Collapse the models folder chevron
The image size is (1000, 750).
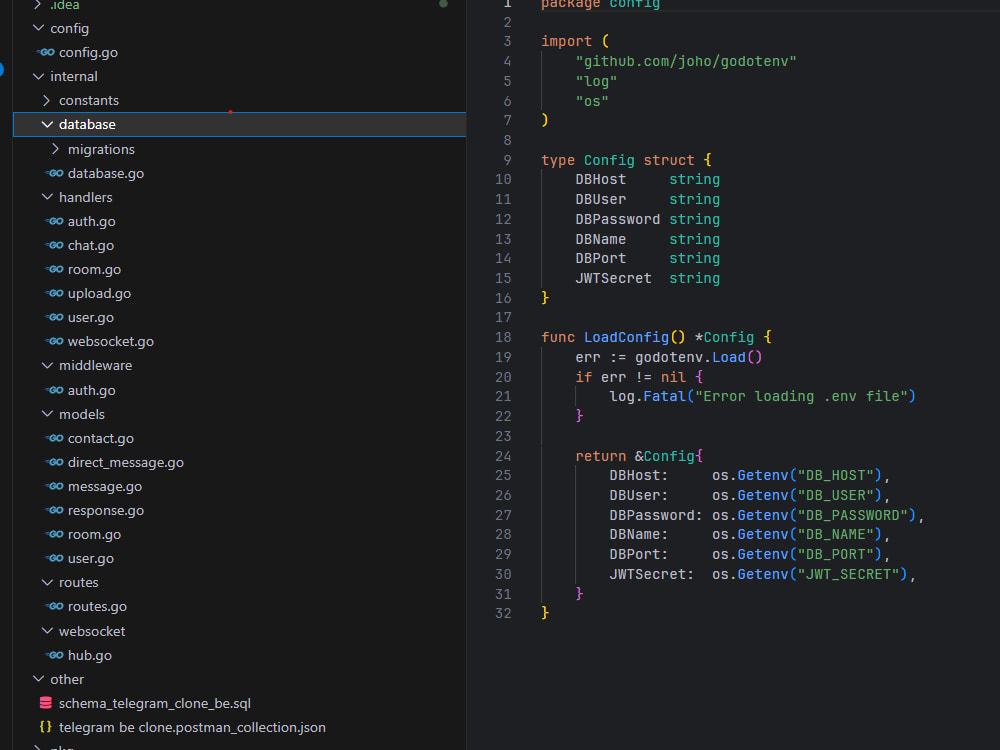pyautogui.click(x=47, y=414)
